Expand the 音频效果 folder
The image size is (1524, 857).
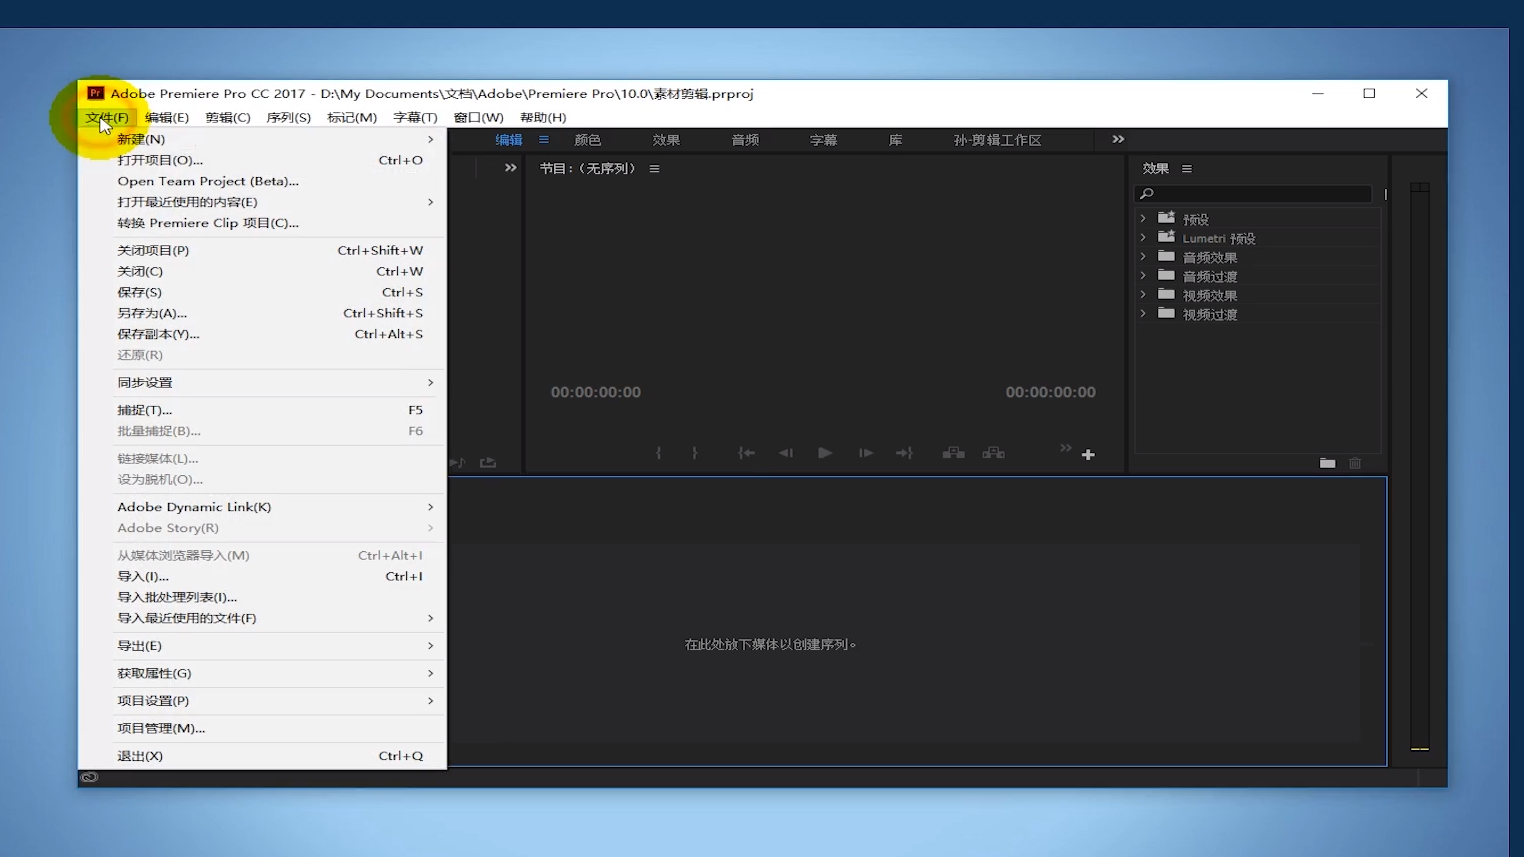click(x=1143, y=256)
